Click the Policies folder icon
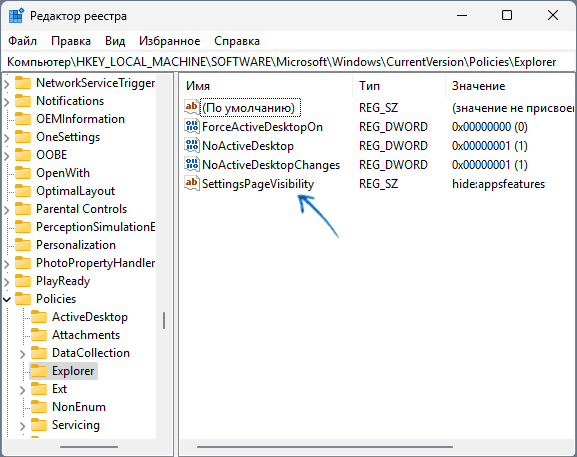The image size is (577, 457). click(23, 299)
